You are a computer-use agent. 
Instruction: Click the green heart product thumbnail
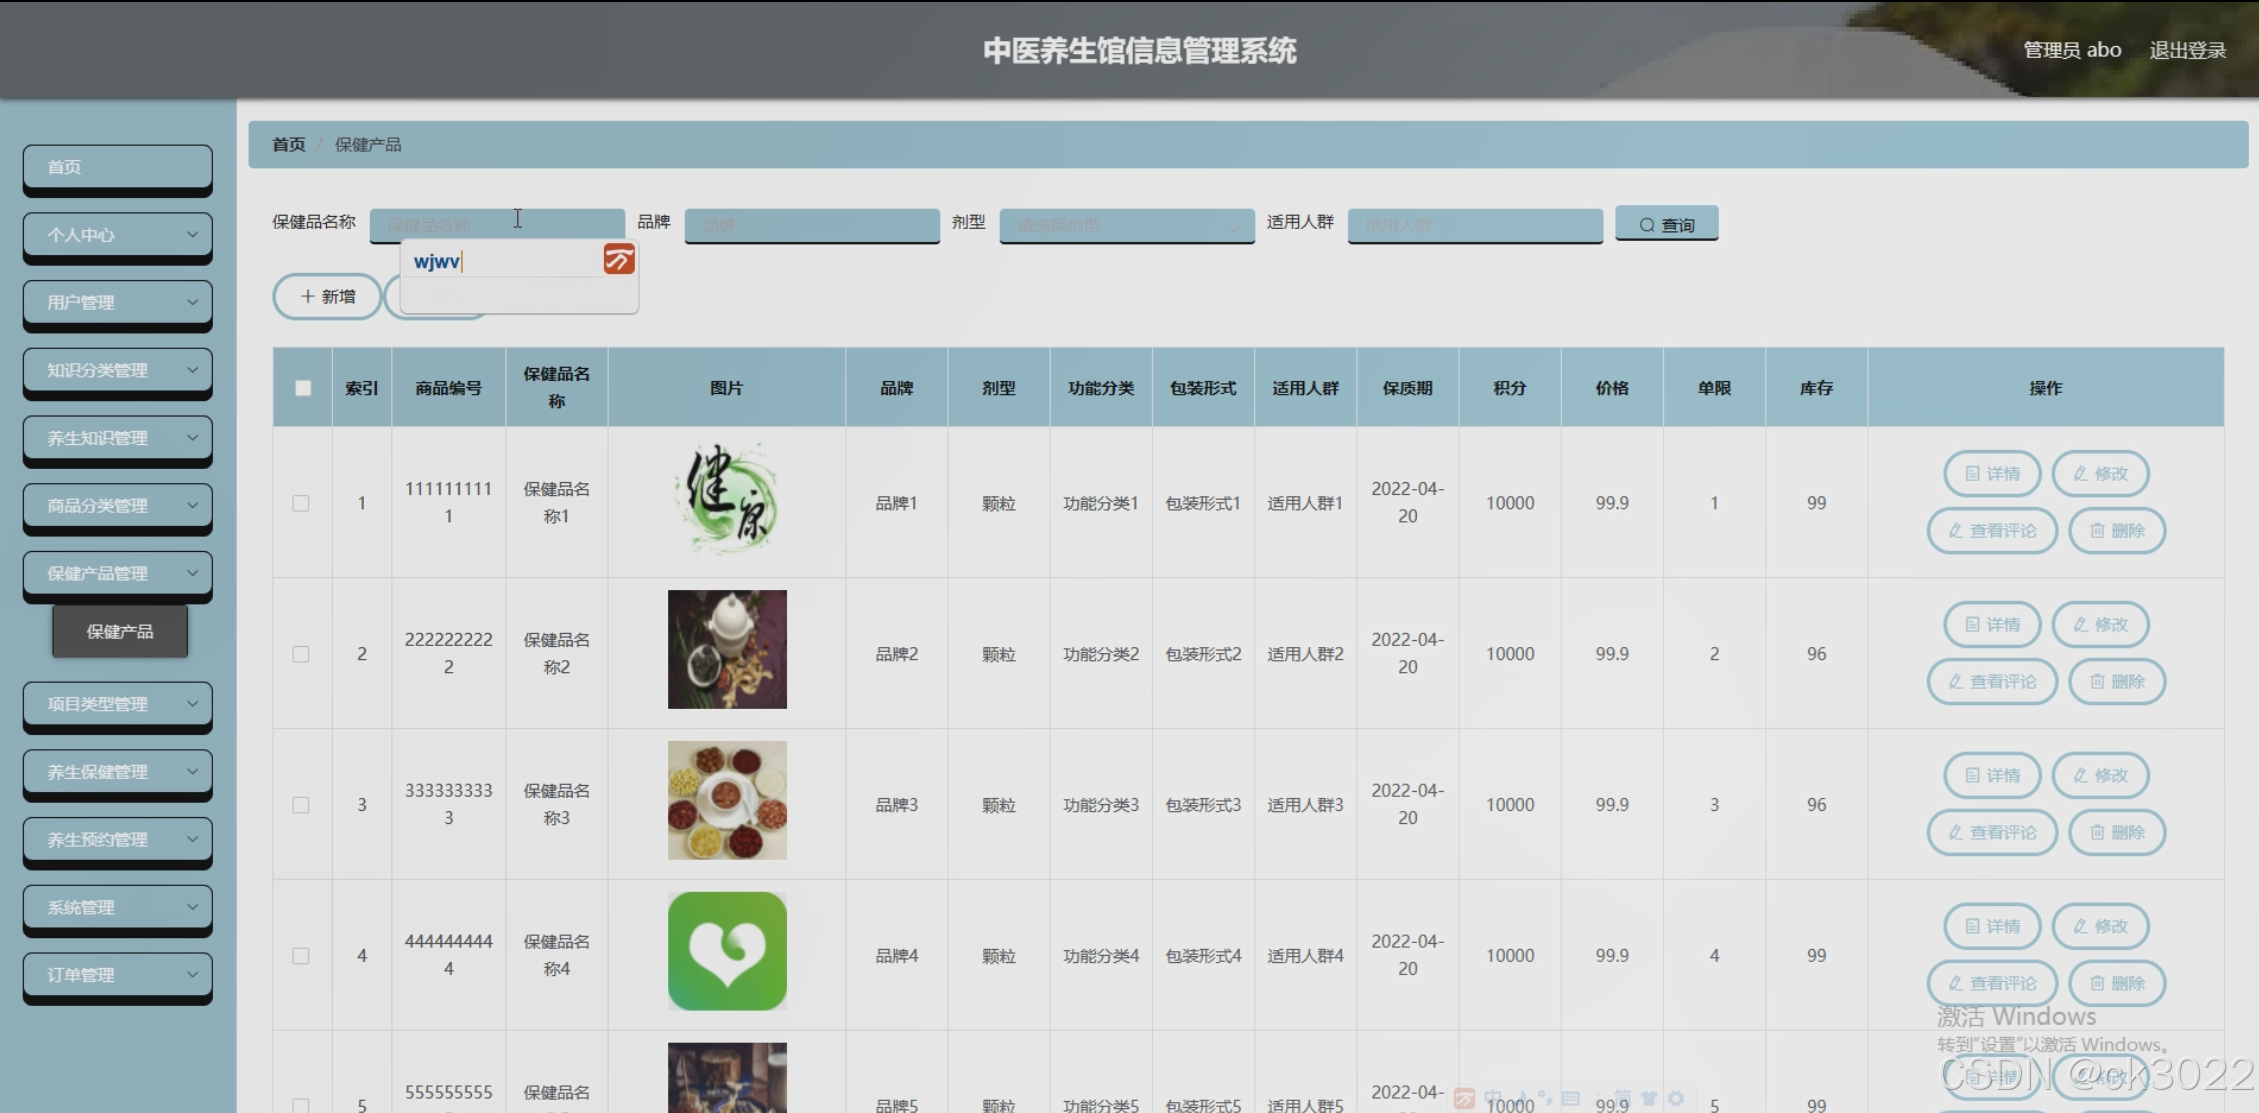click(x=727, y=951)
